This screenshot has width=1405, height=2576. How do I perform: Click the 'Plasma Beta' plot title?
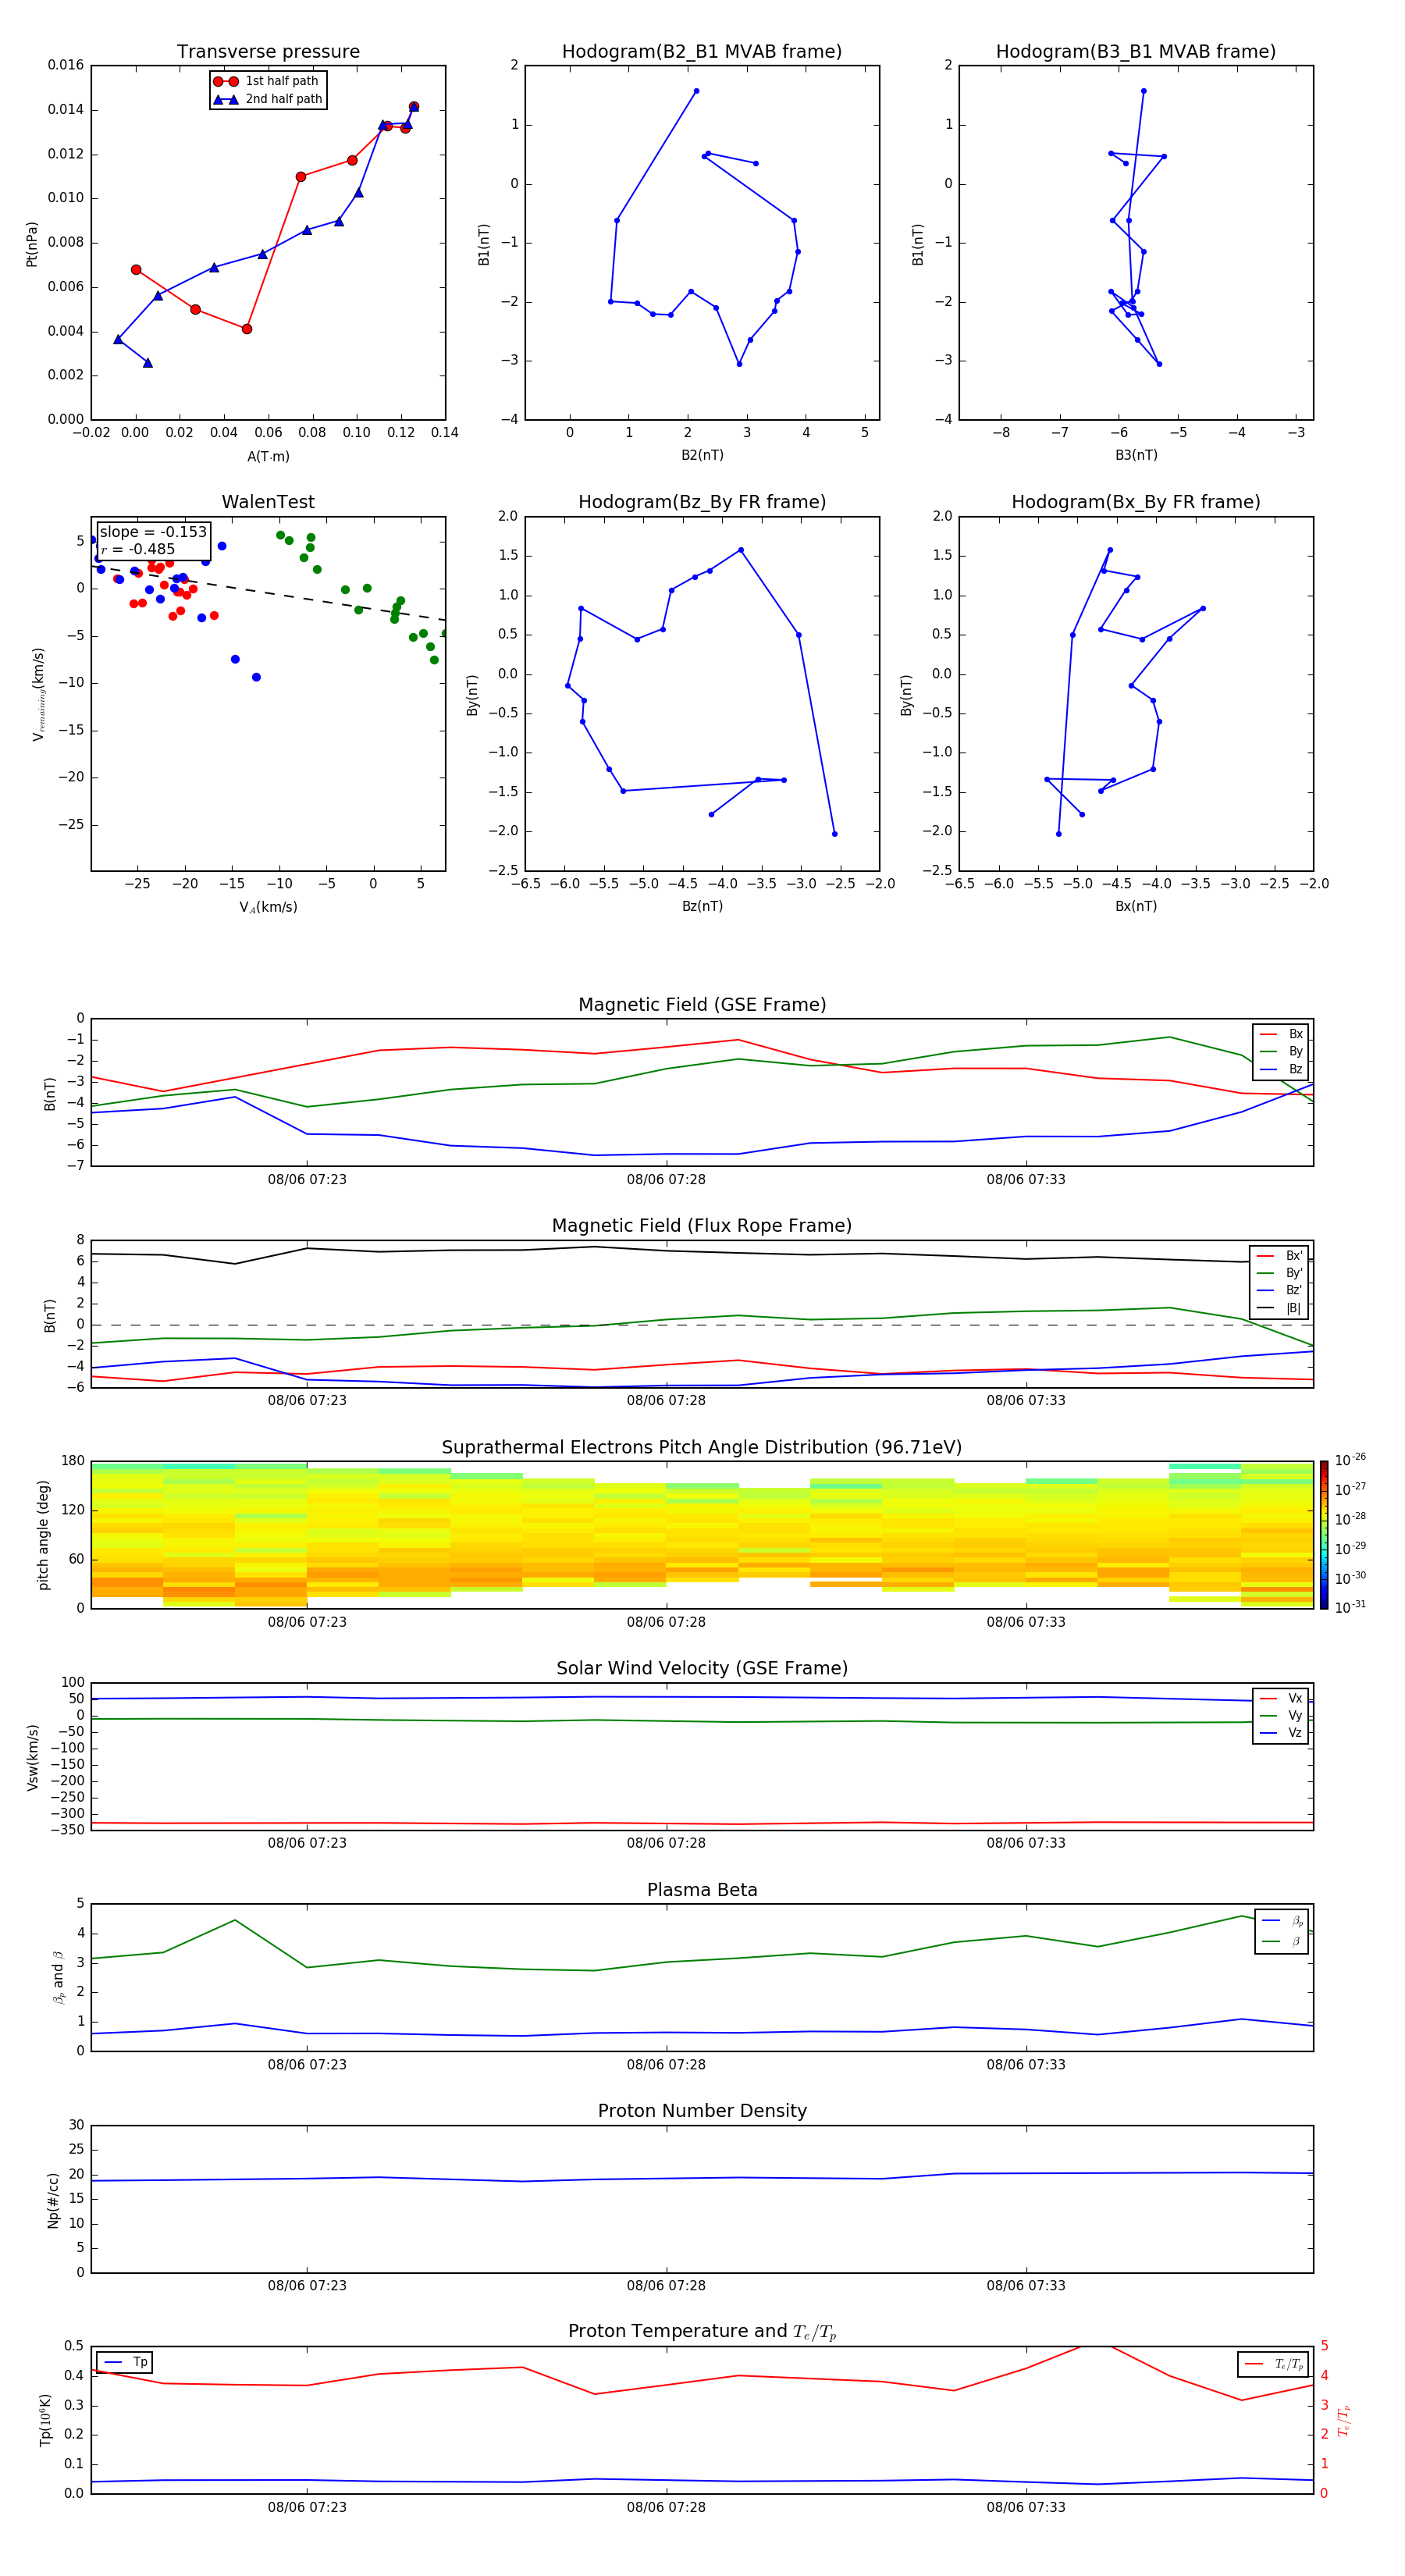702,1890
